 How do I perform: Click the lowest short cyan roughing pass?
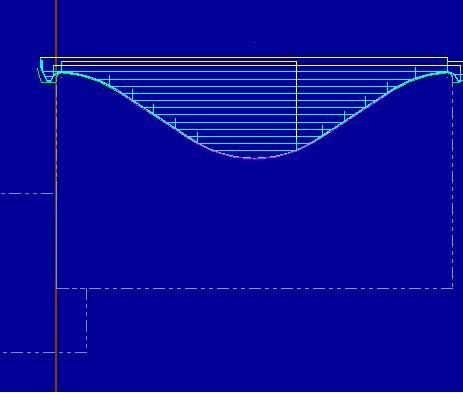coord(255,150)
